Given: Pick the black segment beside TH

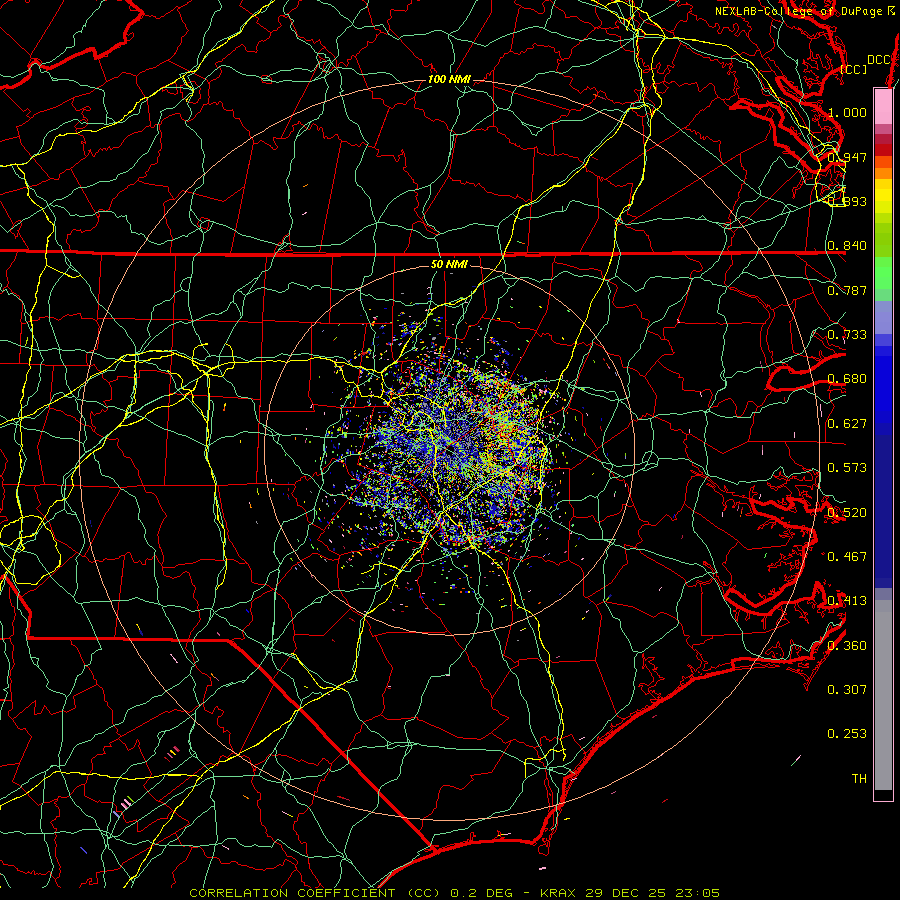Looking at the screenshot, I should (883, 794).
